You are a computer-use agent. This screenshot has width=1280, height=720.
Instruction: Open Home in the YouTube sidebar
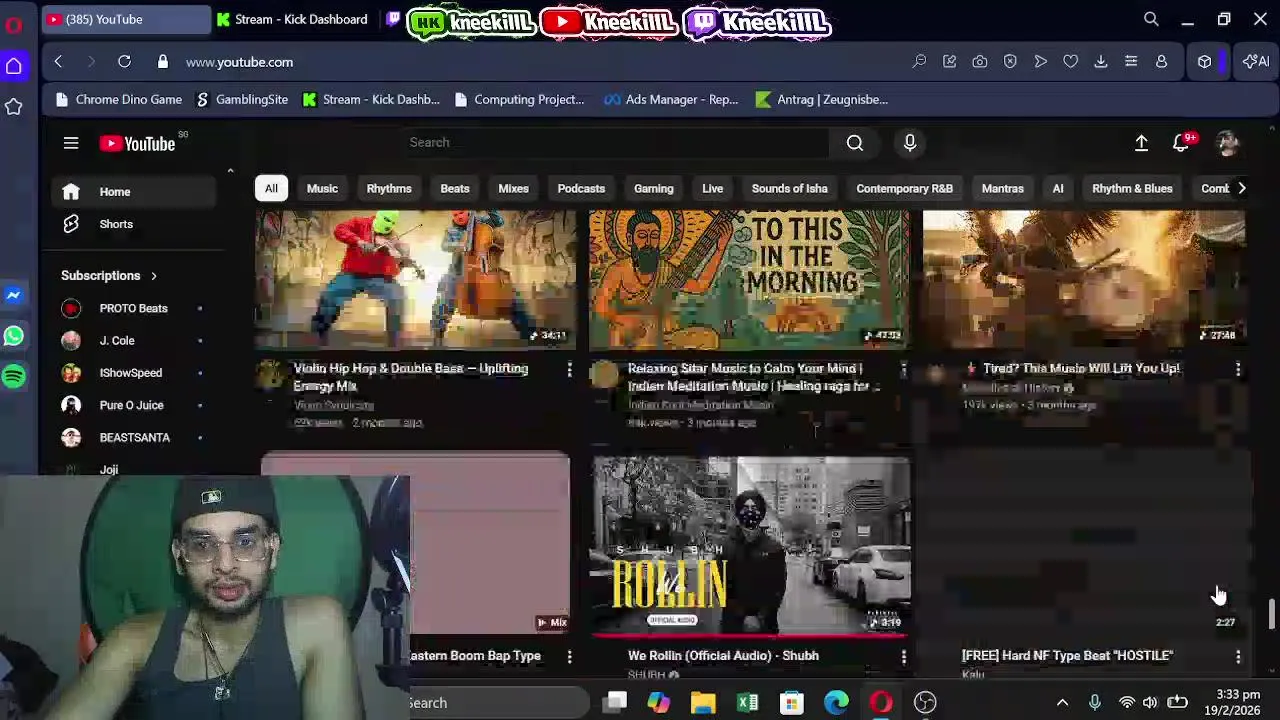(134, 192)
